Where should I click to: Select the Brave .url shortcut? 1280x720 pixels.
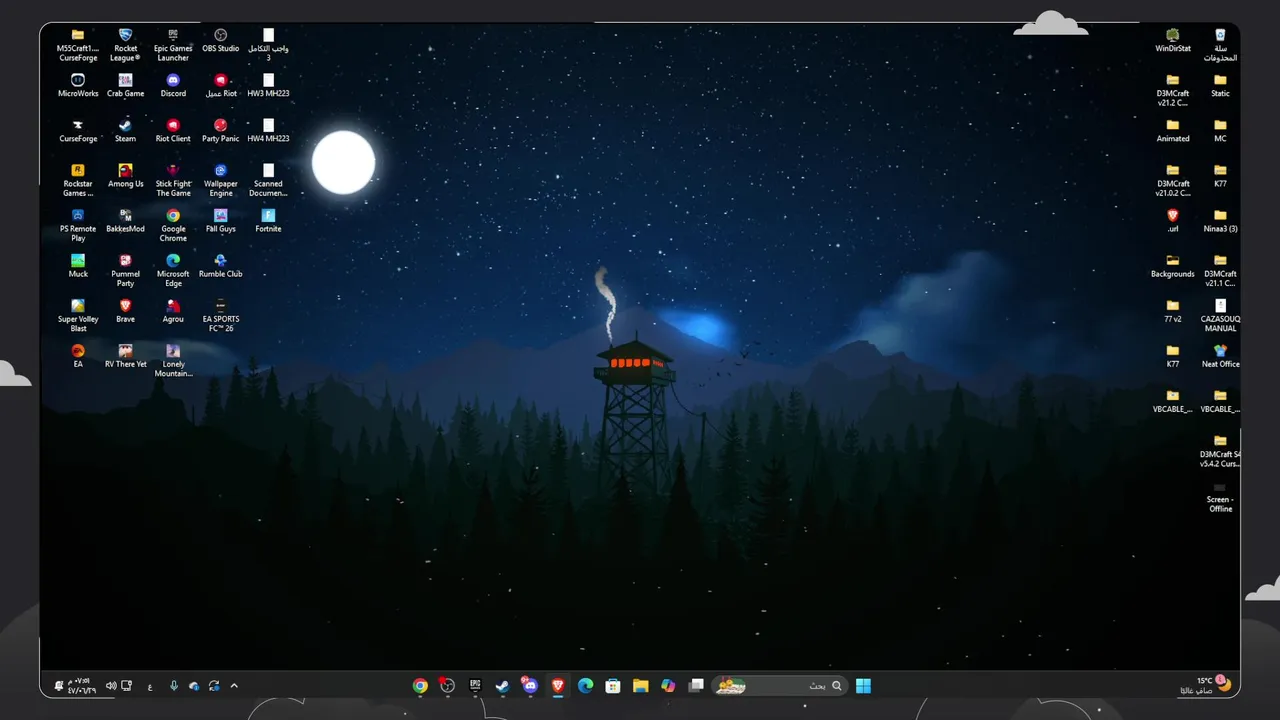pyautogui.click(x=1173, y=221)
